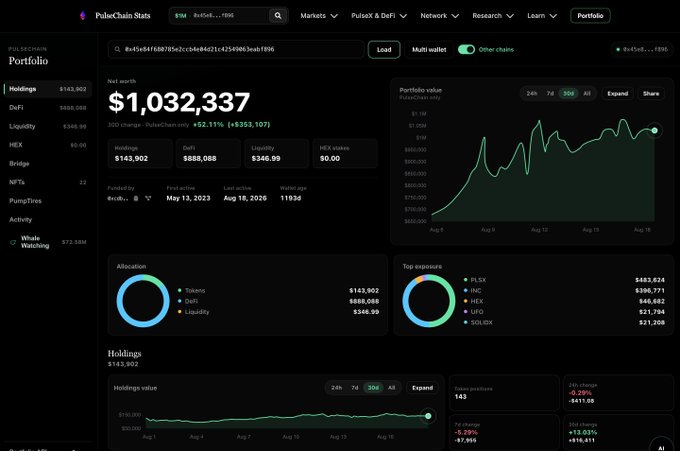The height and width of the screenshot is (451, 680).
Task: Open the Holdings tab in sidebar
Action: 48,89
